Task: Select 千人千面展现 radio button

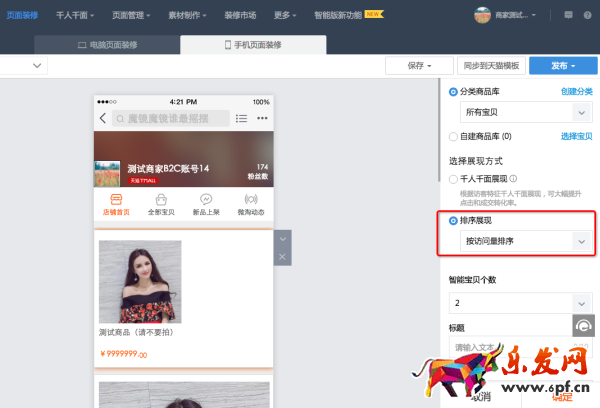Action: (453, 179)
